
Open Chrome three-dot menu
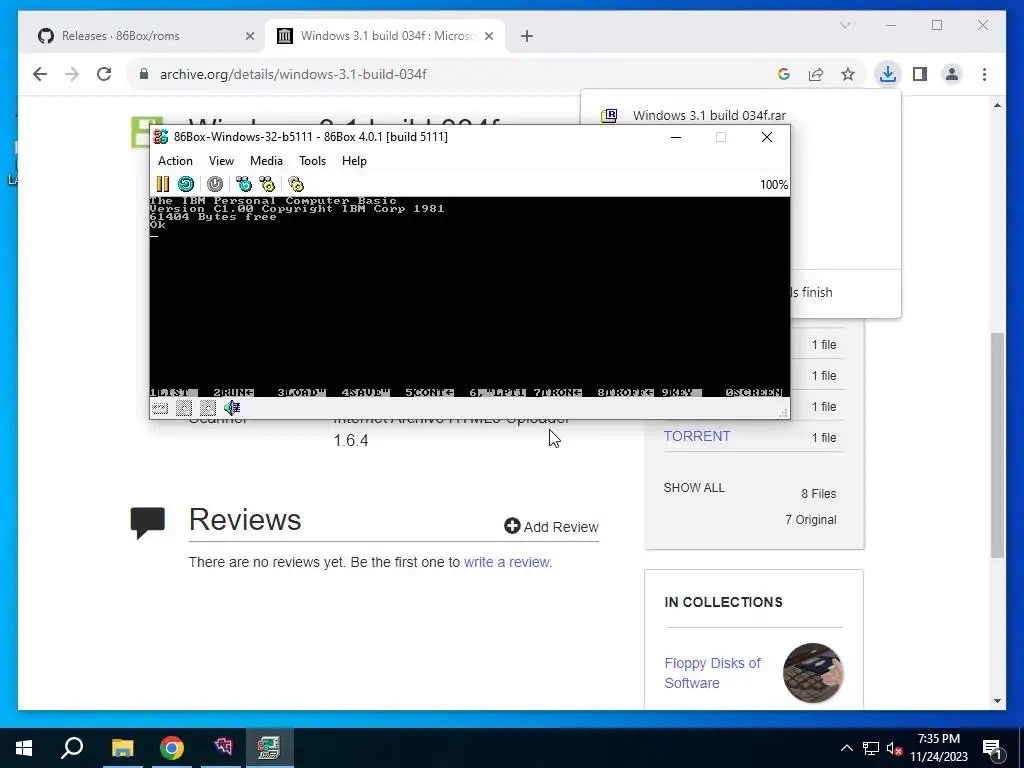(984, 74)
